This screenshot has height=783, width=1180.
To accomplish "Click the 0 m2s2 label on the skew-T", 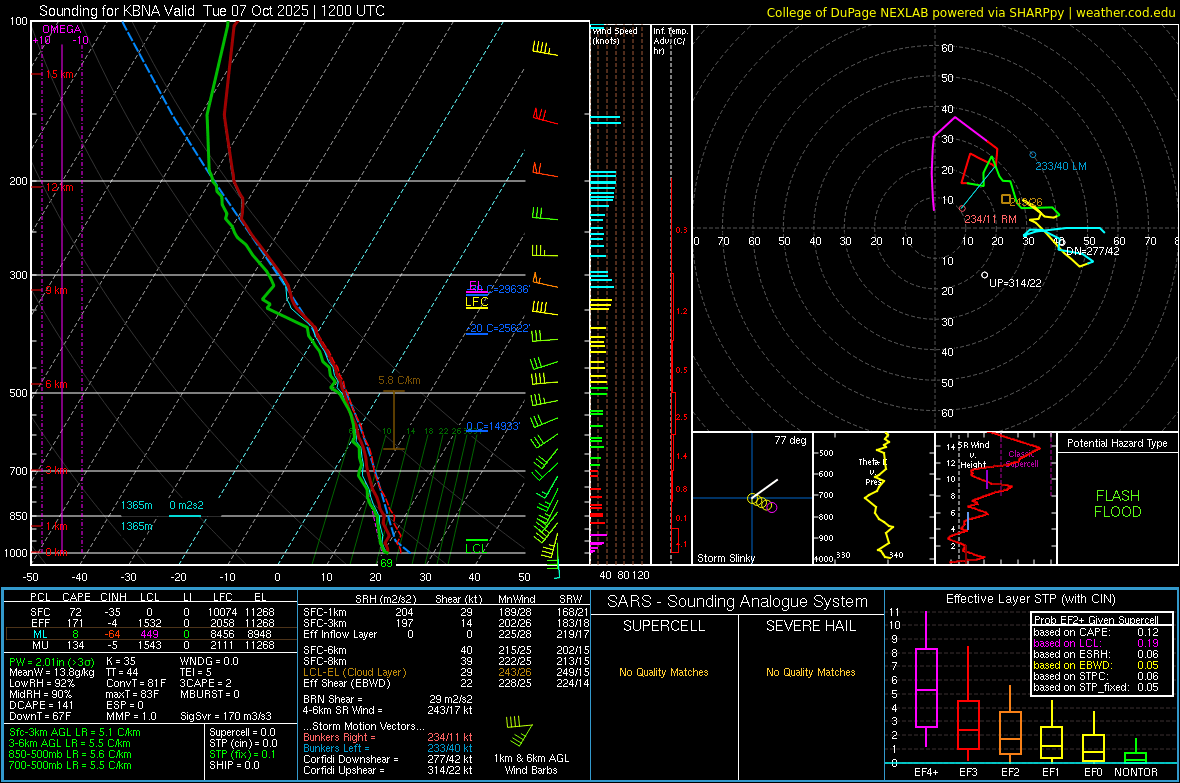I will tap(186, 505).
